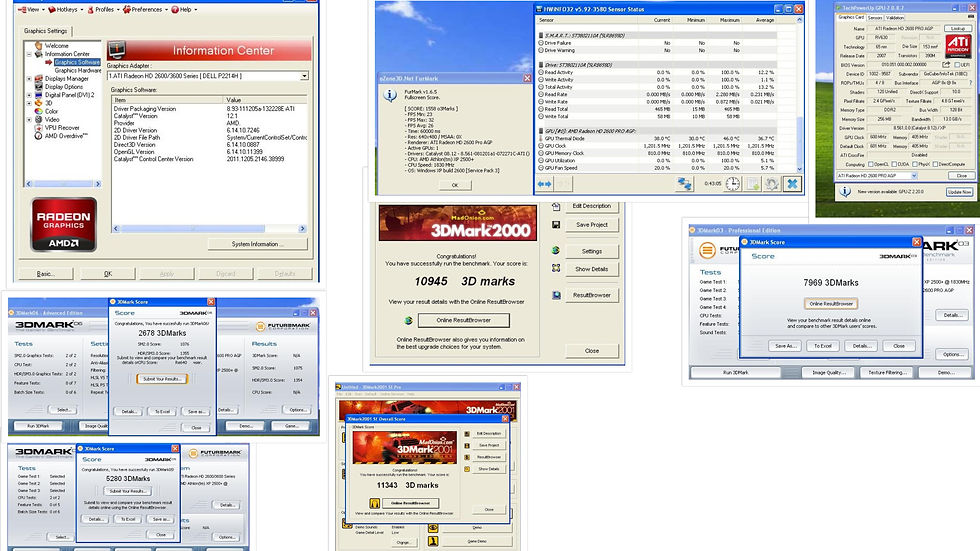
Task: Click the GPU-Z update info icon
Action: click(x=845, y=192)
